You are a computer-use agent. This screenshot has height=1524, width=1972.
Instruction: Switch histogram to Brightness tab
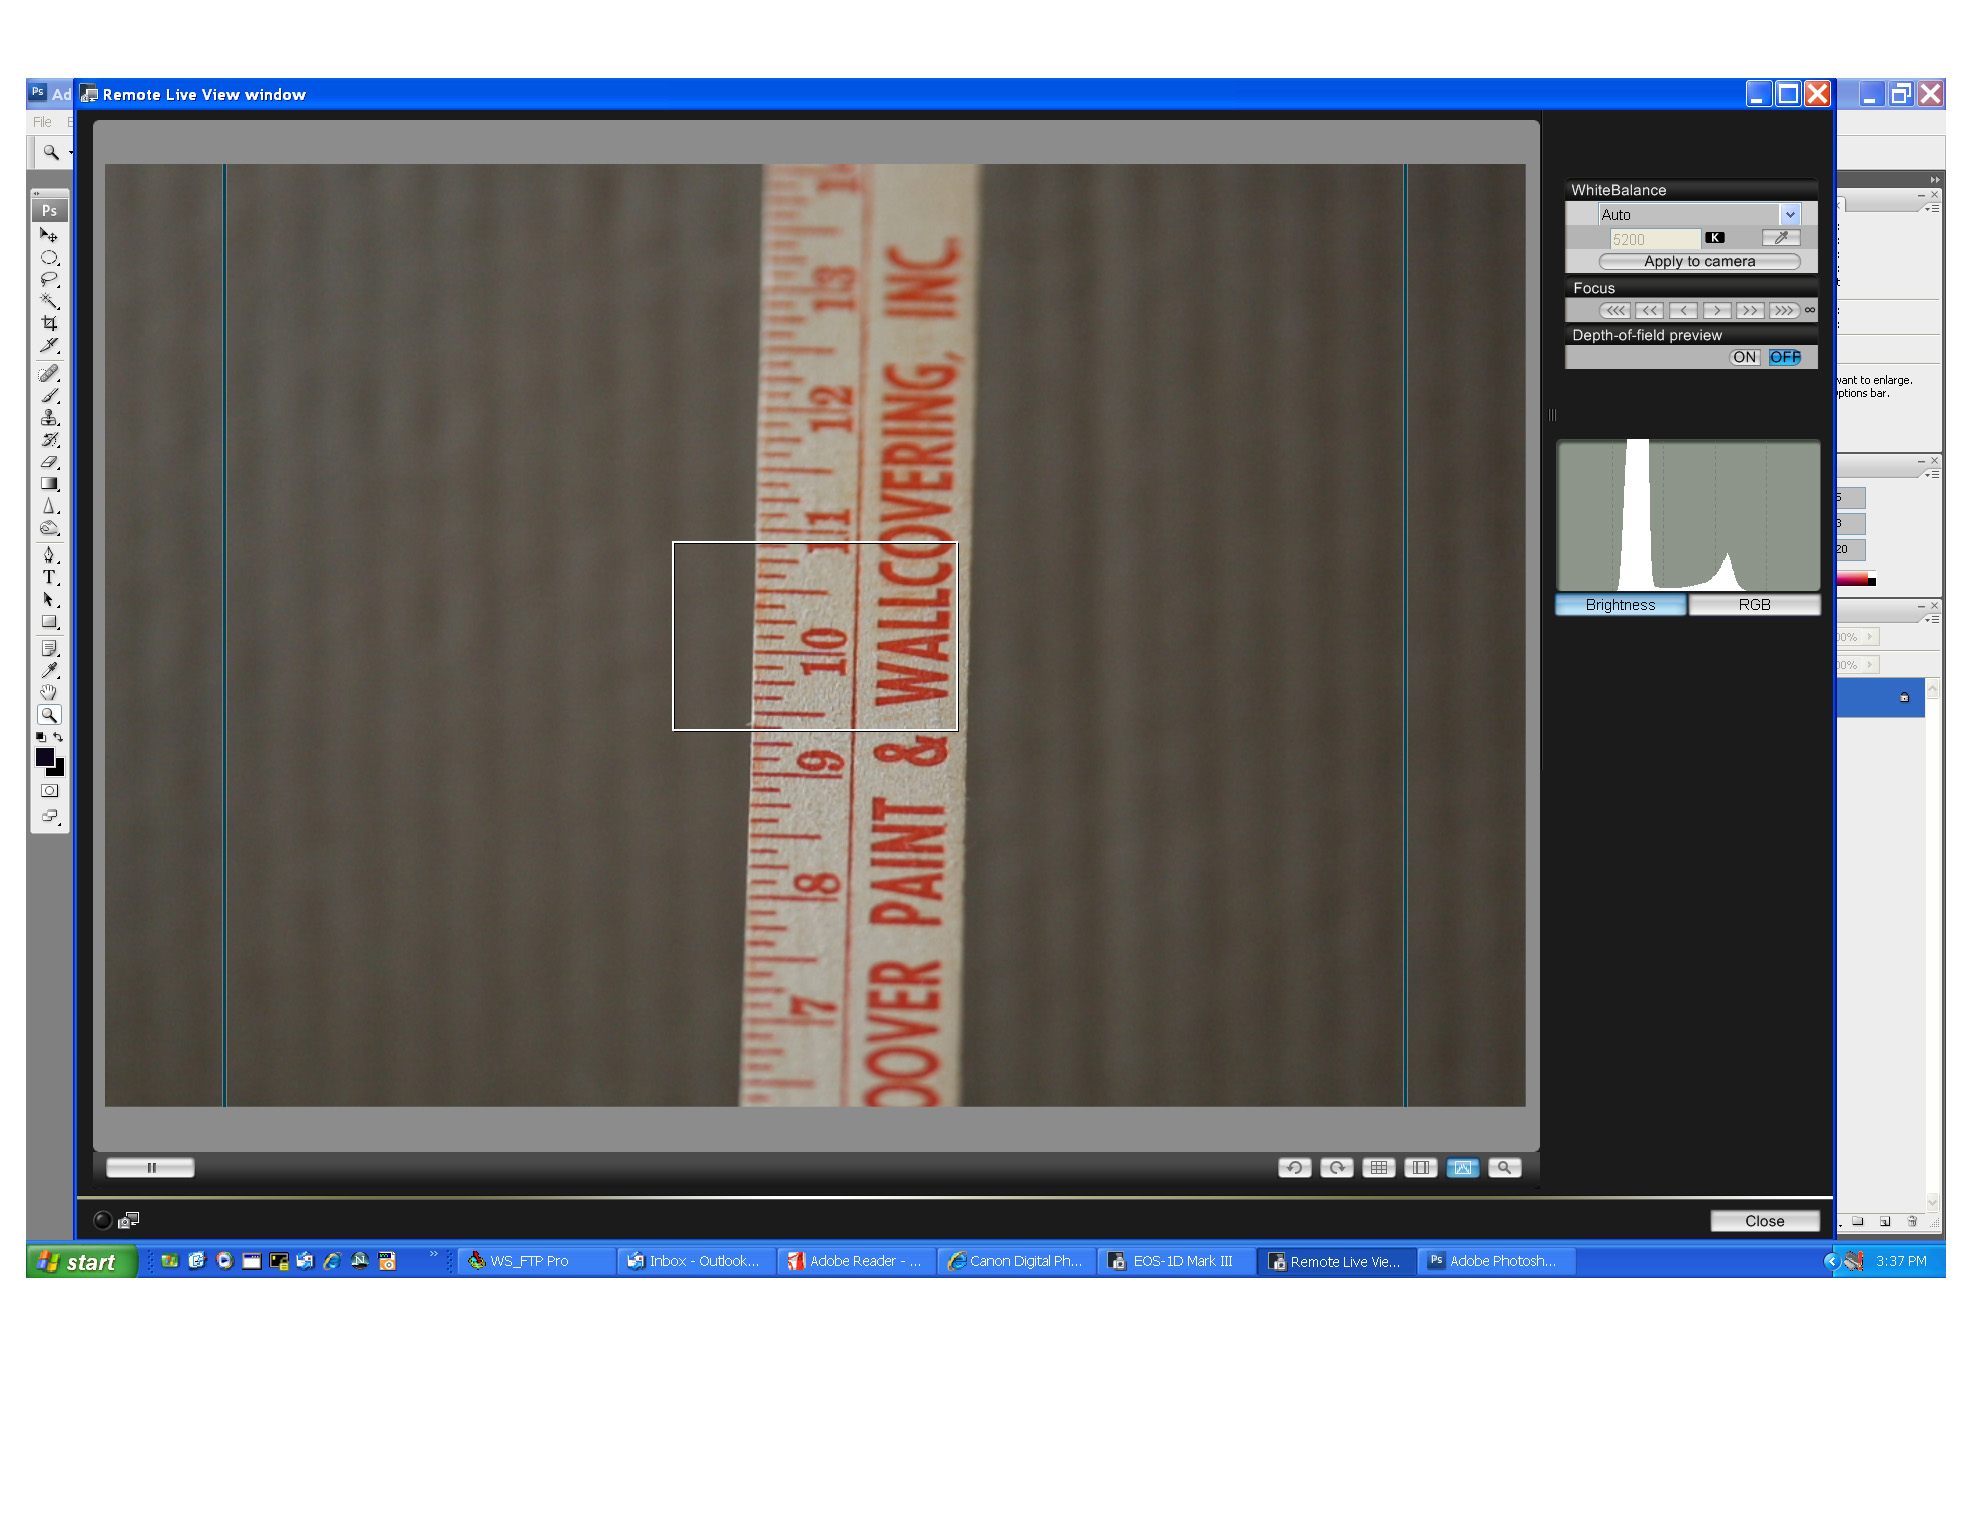1620,605
